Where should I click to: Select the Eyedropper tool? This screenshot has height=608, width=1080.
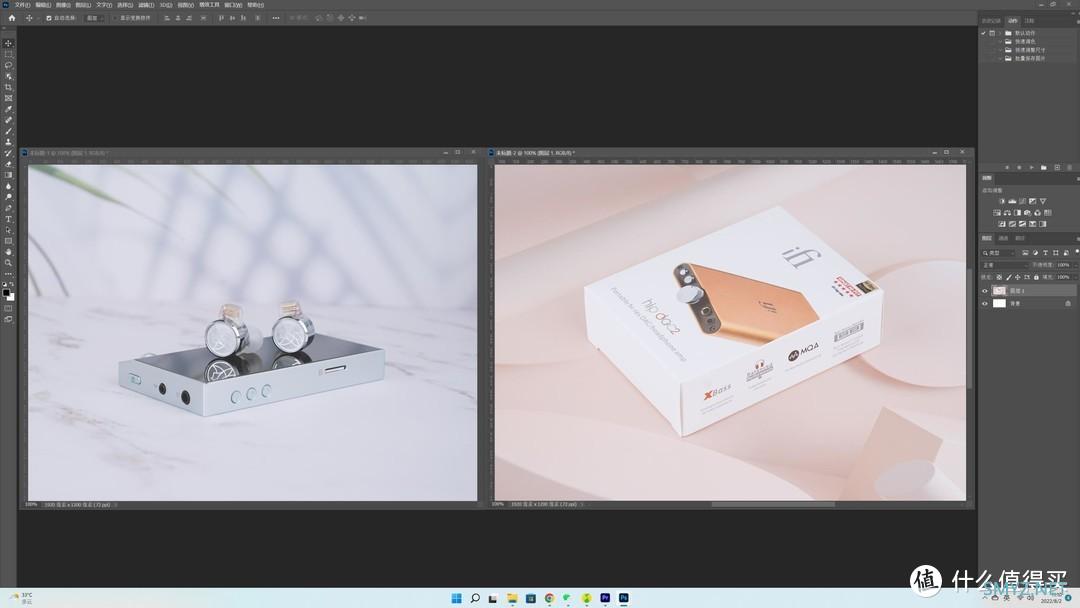pyautogui.click(x=8, y=109)
